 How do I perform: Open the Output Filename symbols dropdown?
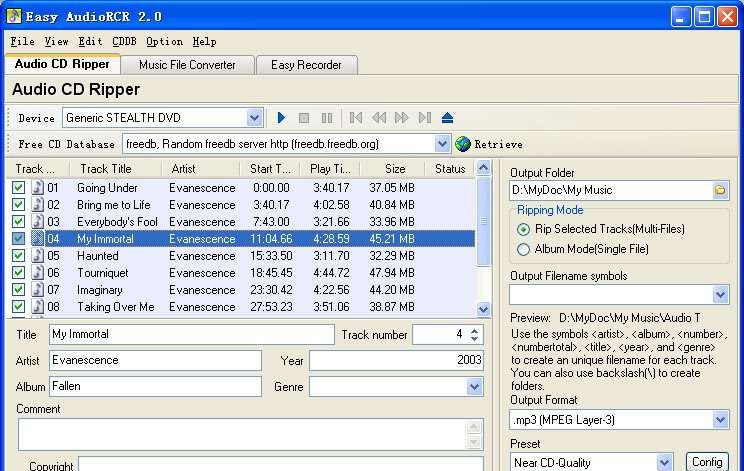[720, 295]
